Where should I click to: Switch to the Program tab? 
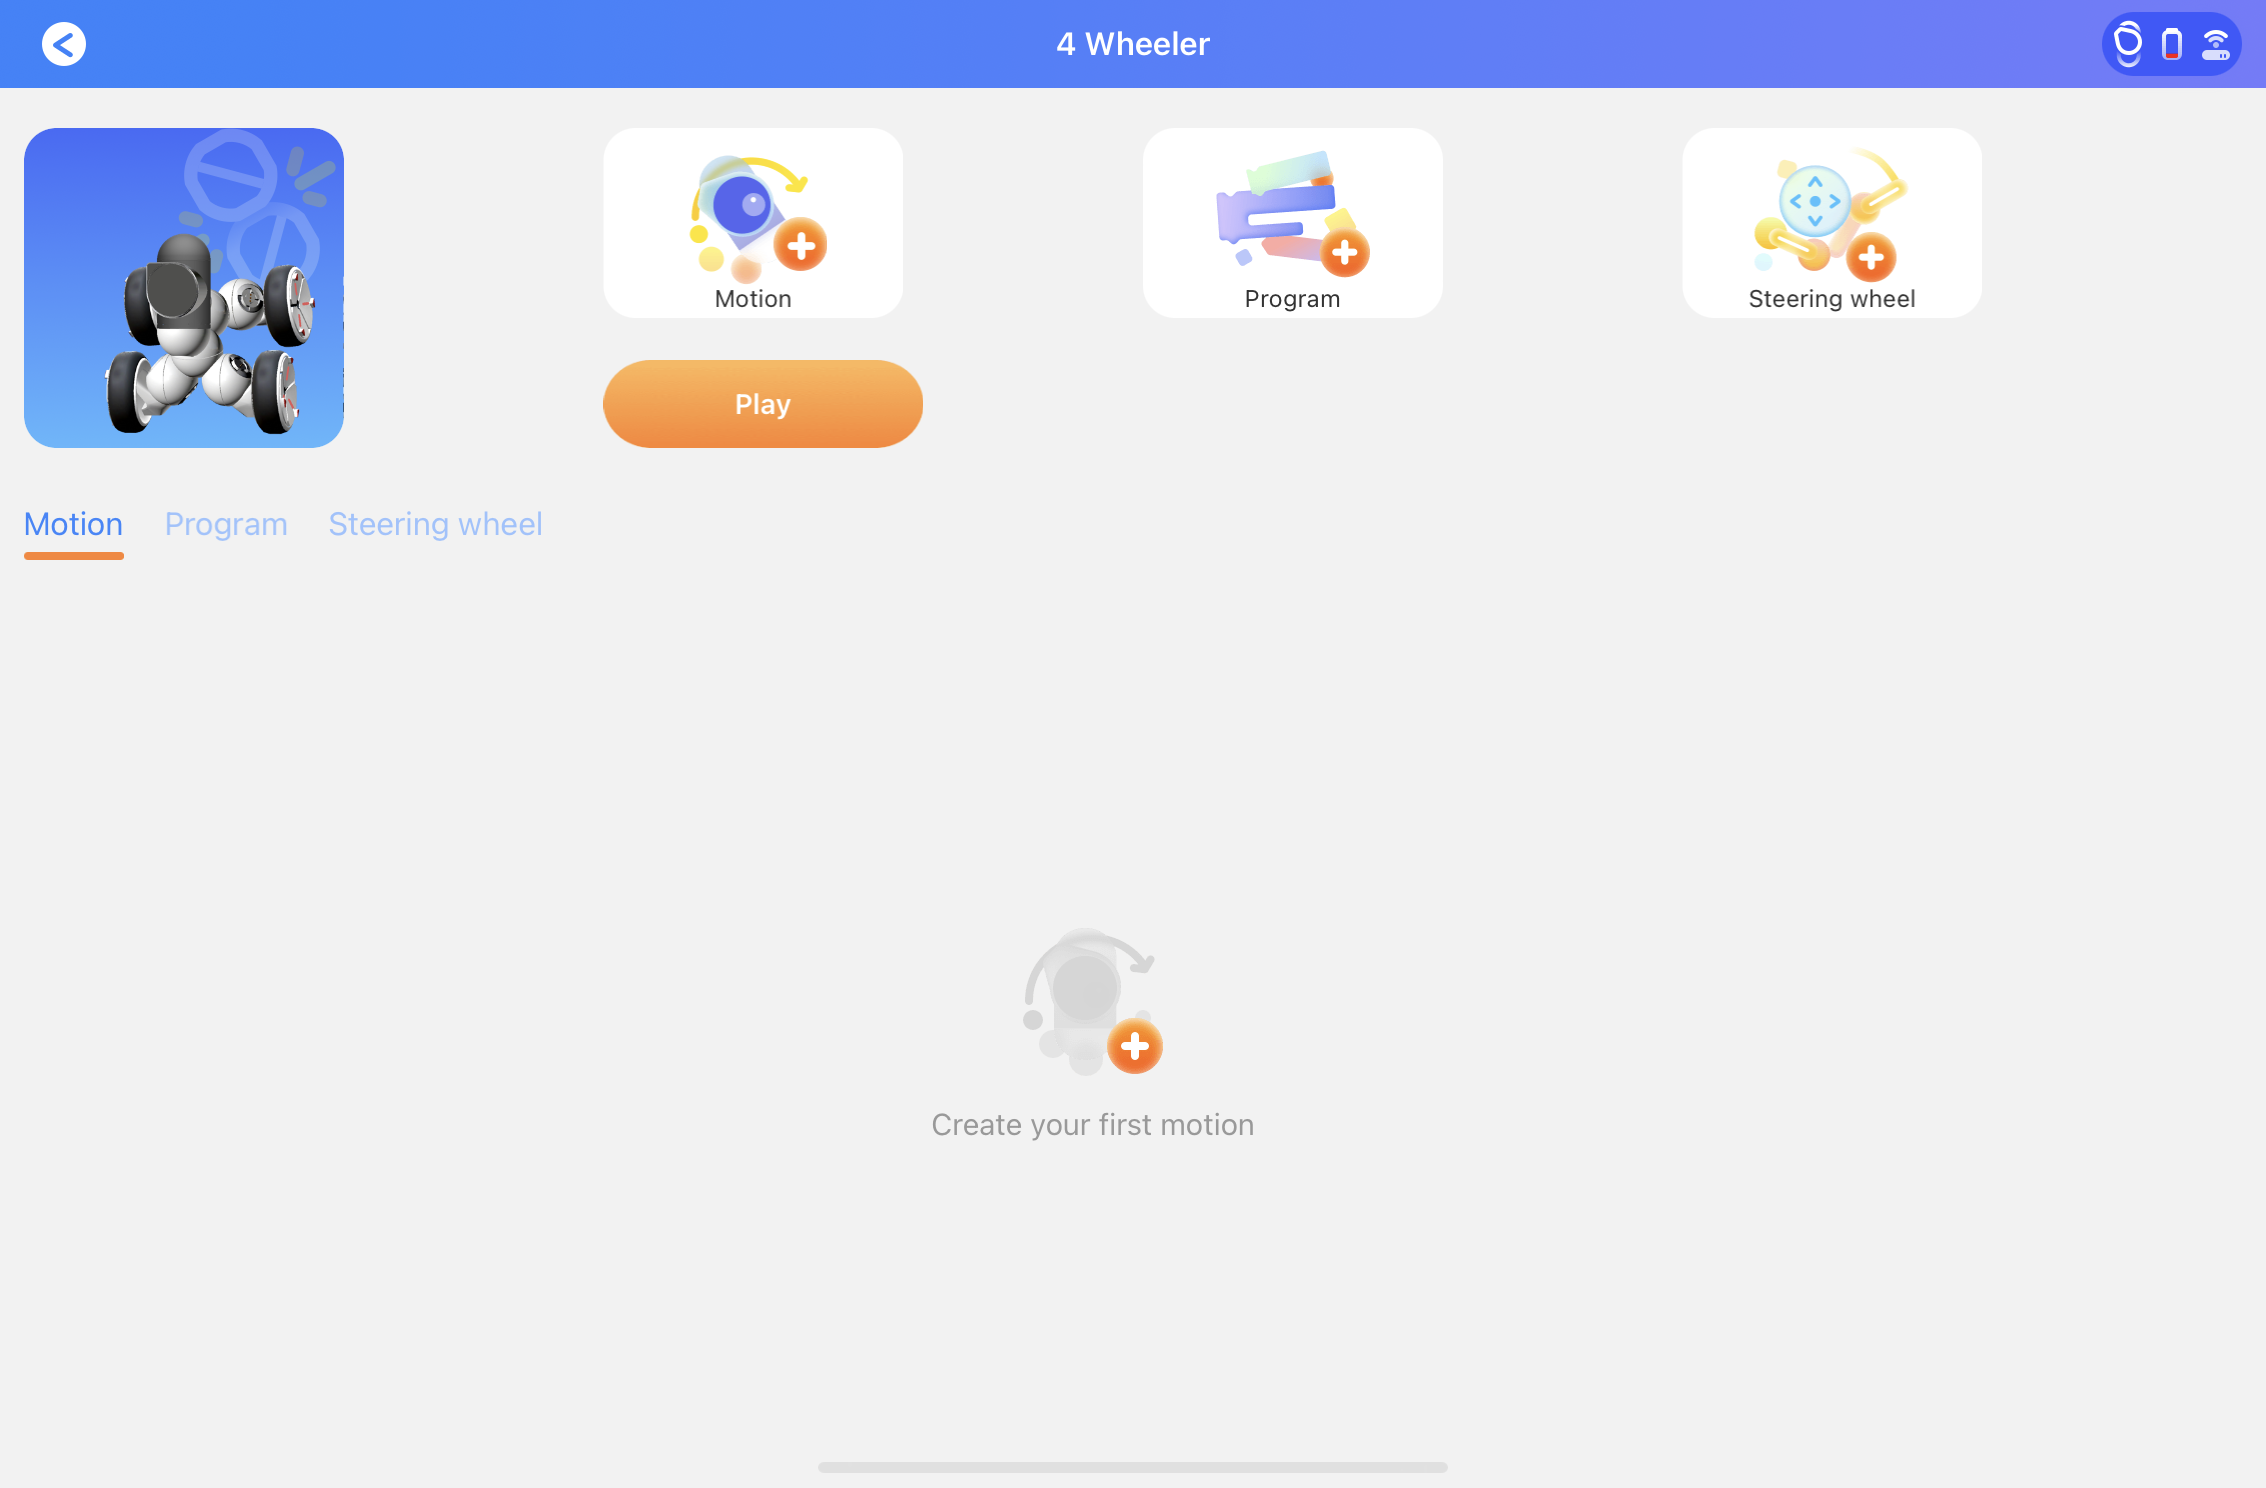click(x=226, y=523)
